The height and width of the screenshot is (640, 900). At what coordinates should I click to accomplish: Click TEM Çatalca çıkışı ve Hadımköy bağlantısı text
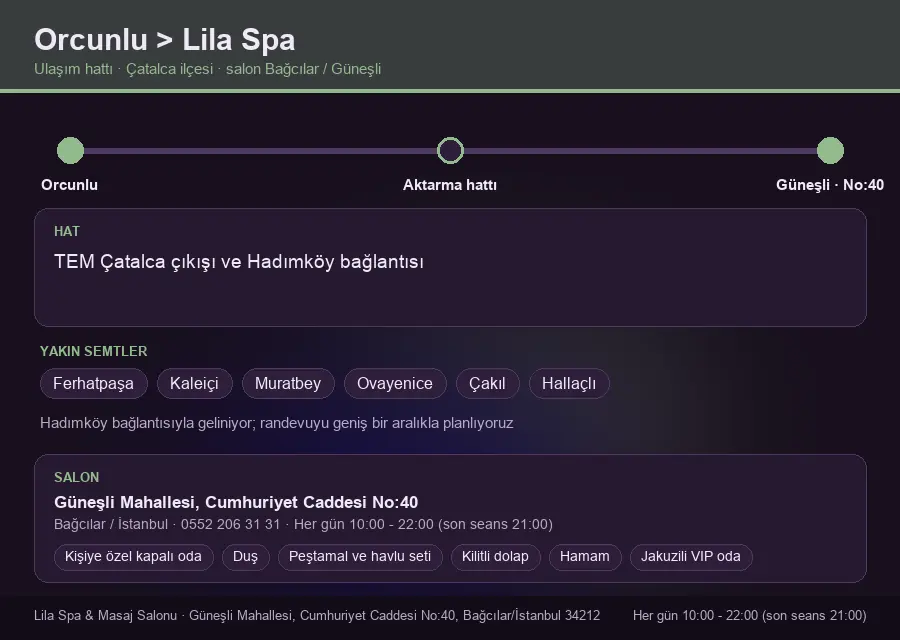click(239, 262)
